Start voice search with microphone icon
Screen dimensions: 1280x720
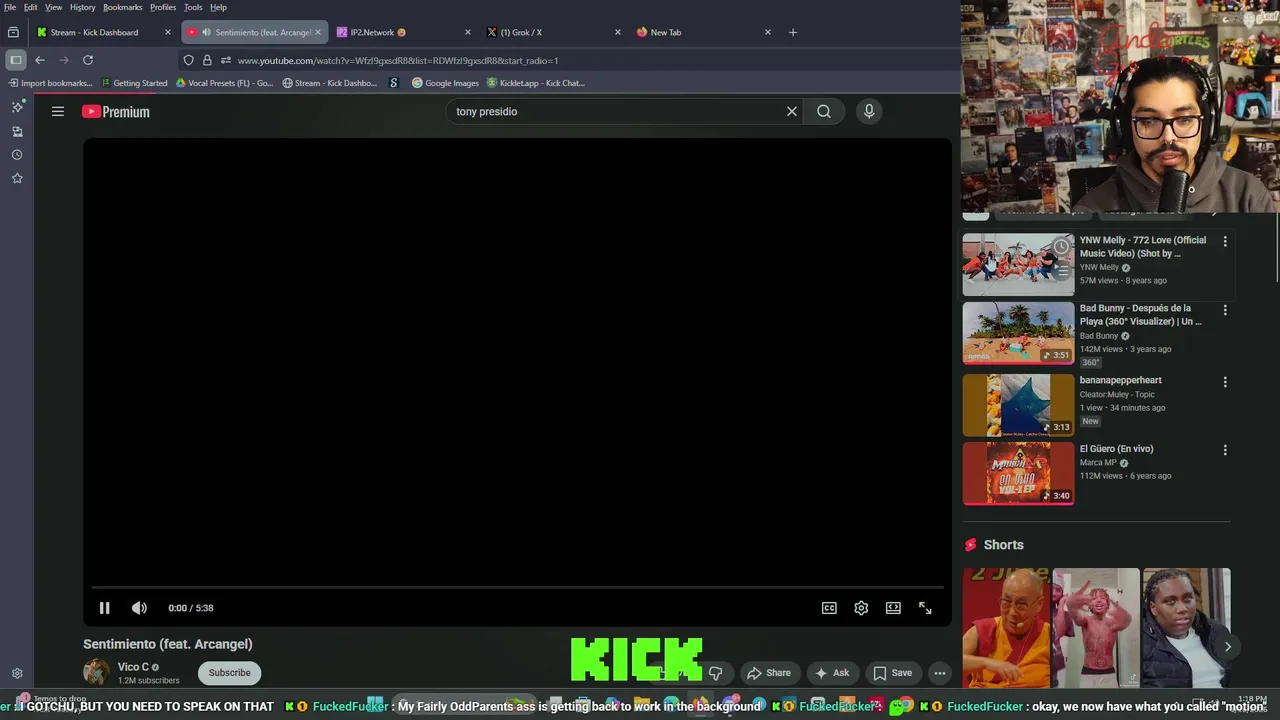click(869, 111)
